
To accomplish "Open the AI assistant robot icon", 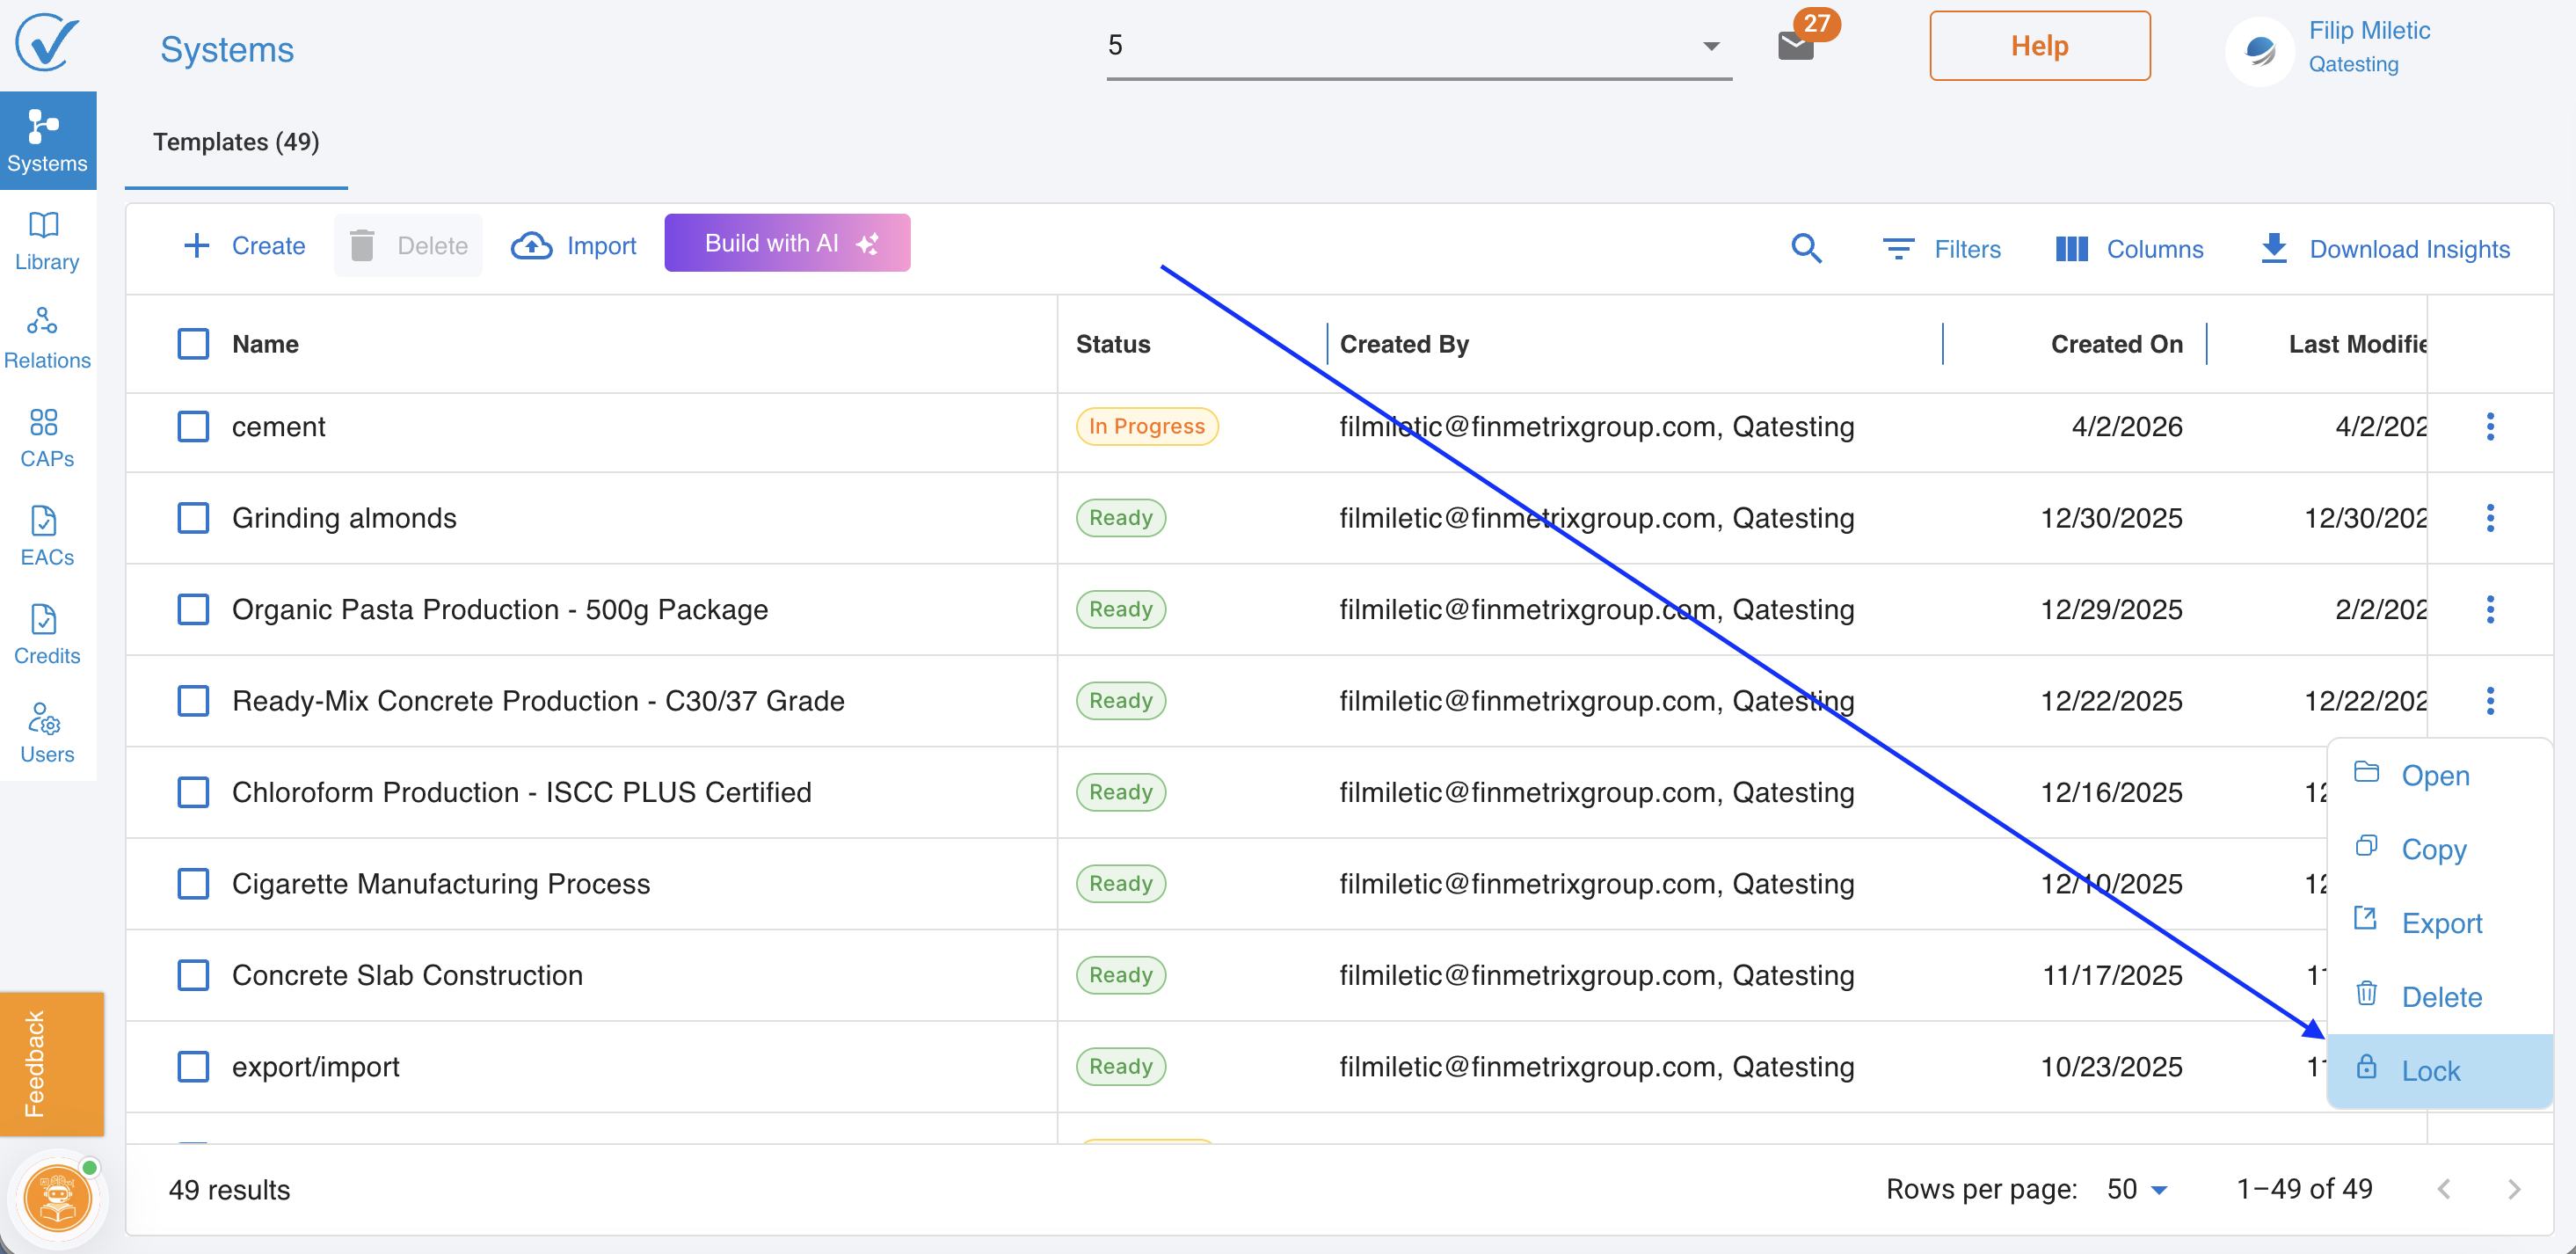I will pyautogui.click(x=57, y=1197).
